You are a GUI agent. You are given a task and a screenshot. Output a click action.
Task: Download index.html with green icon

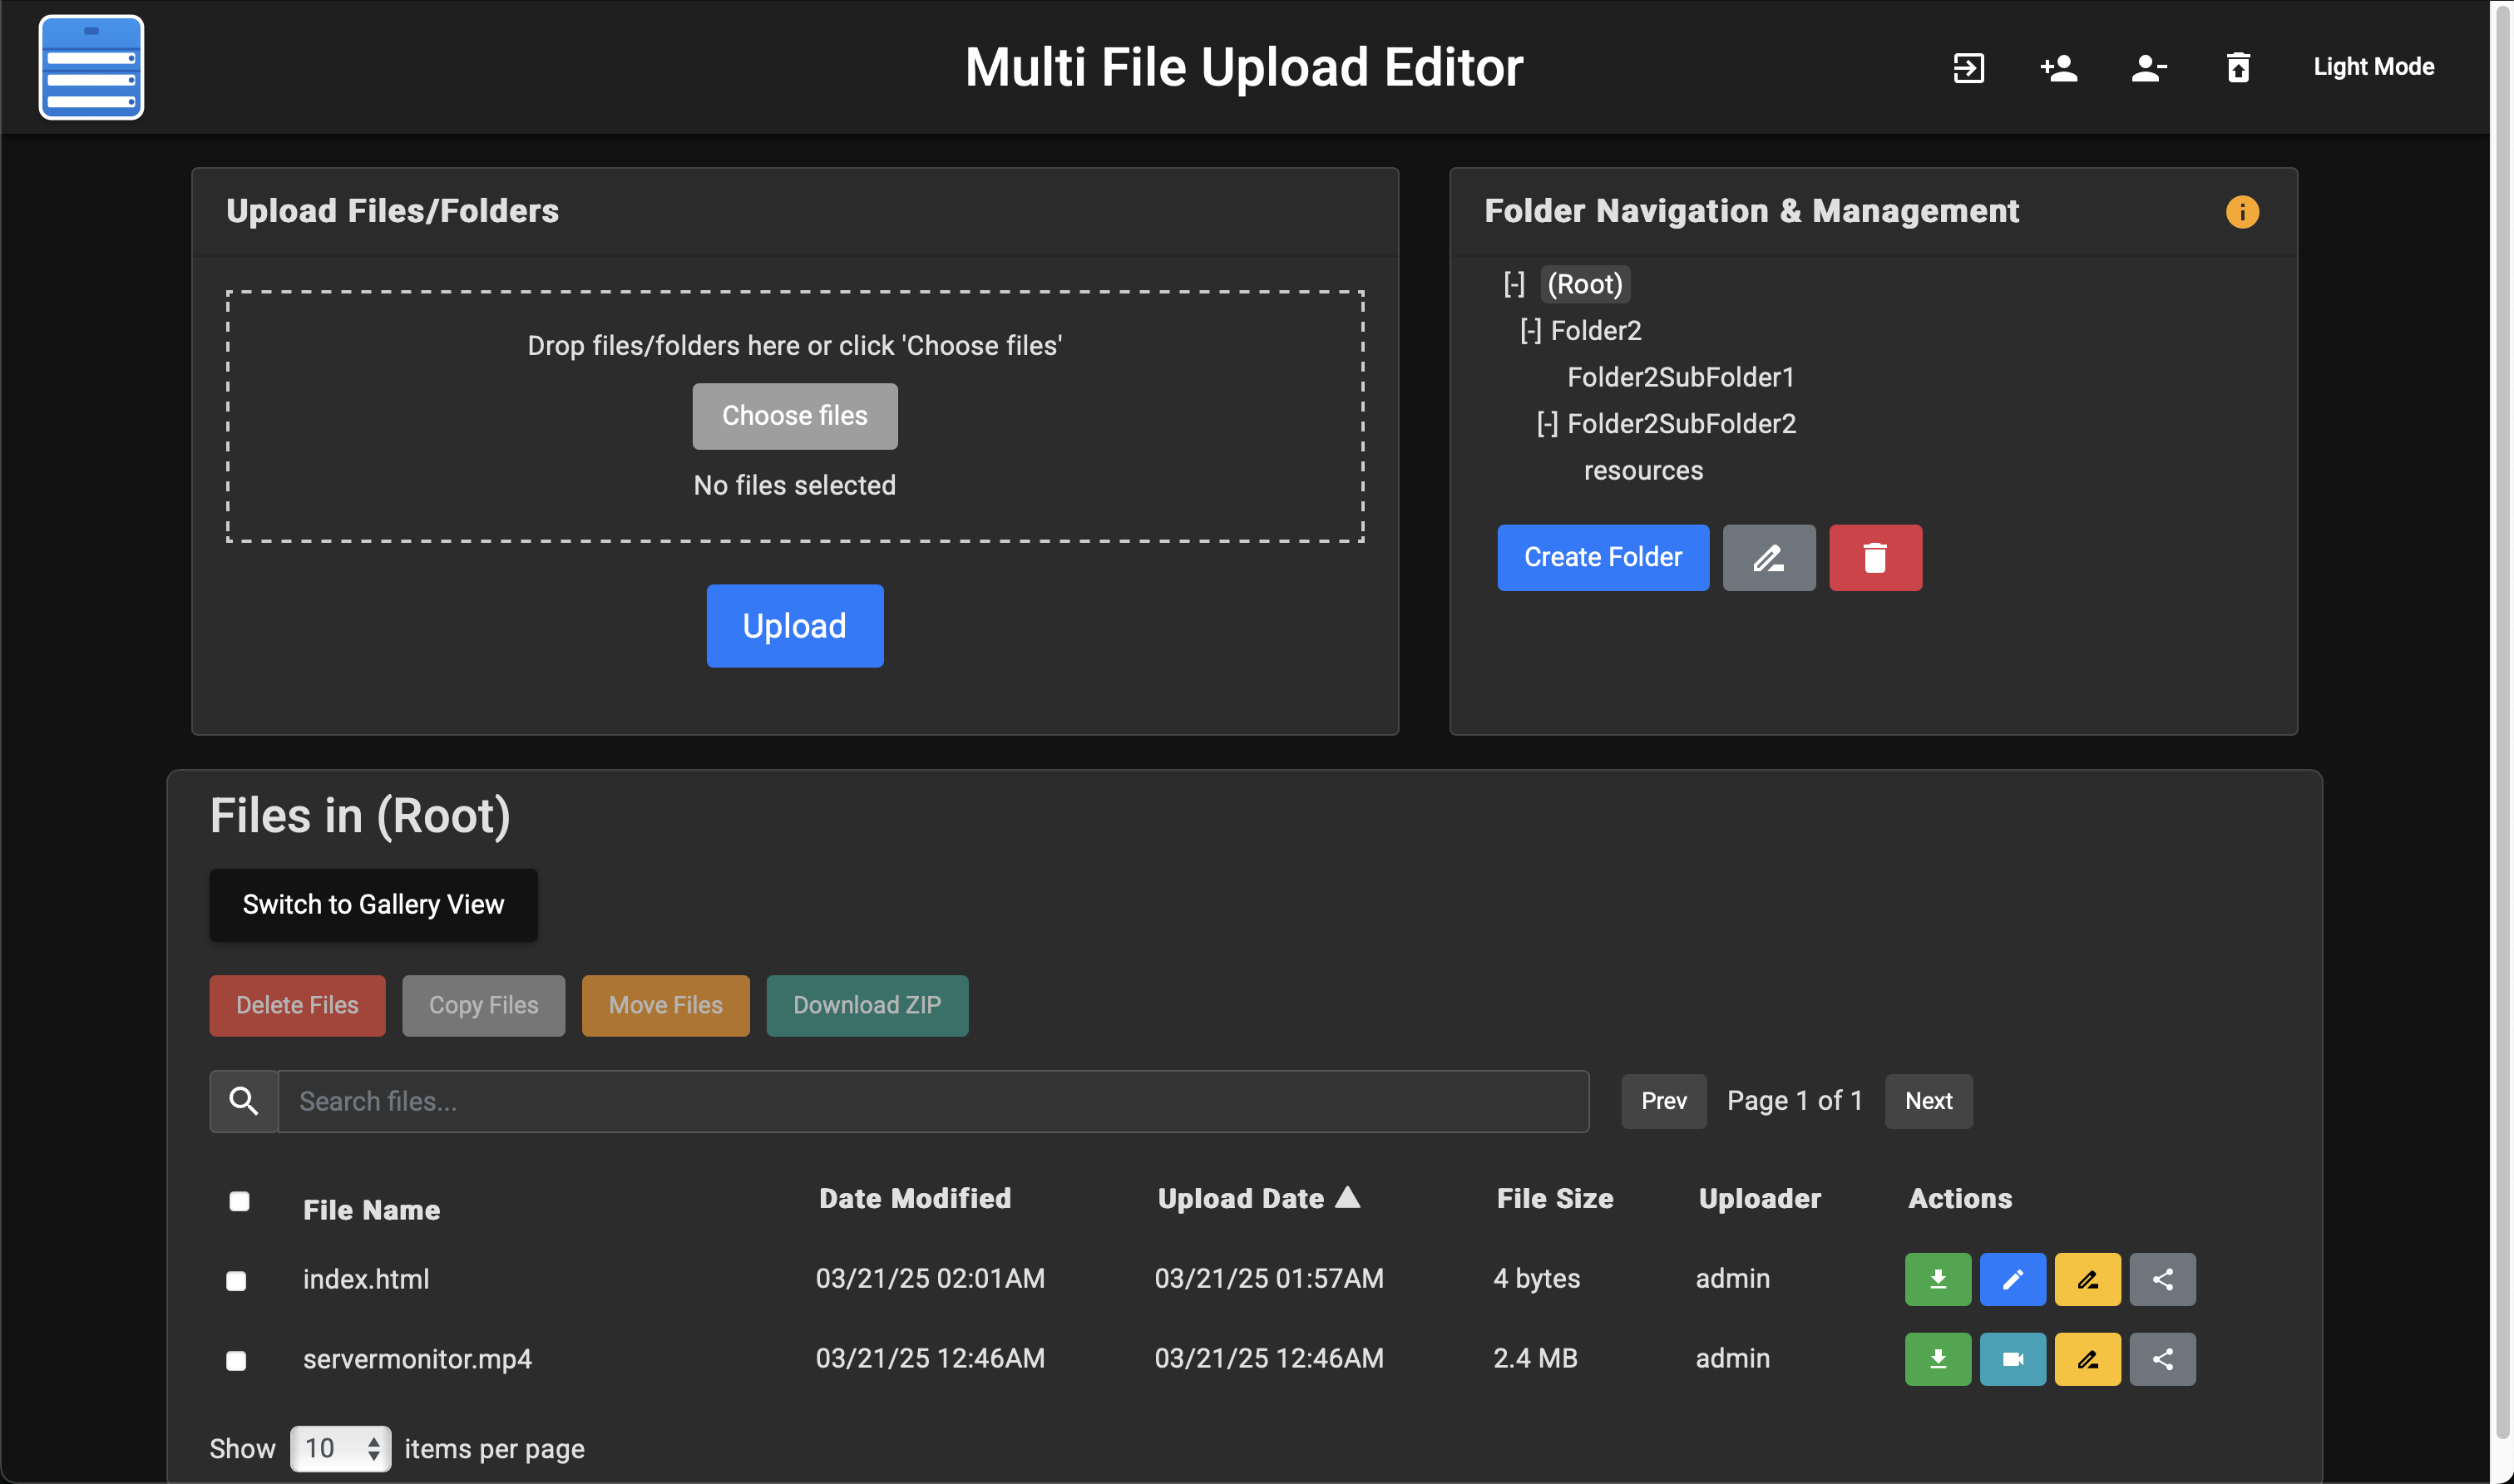1937,1279
